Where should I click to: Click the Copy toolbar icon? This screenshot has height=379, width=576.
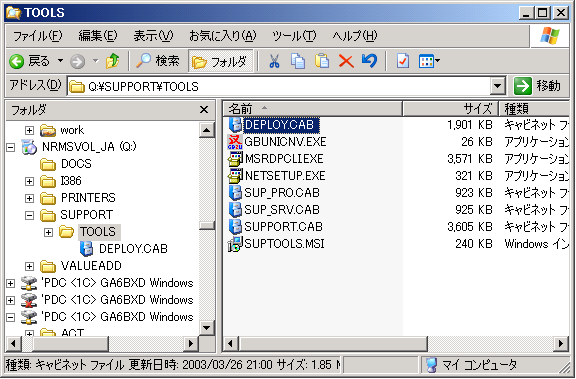(x=298, y=61)
